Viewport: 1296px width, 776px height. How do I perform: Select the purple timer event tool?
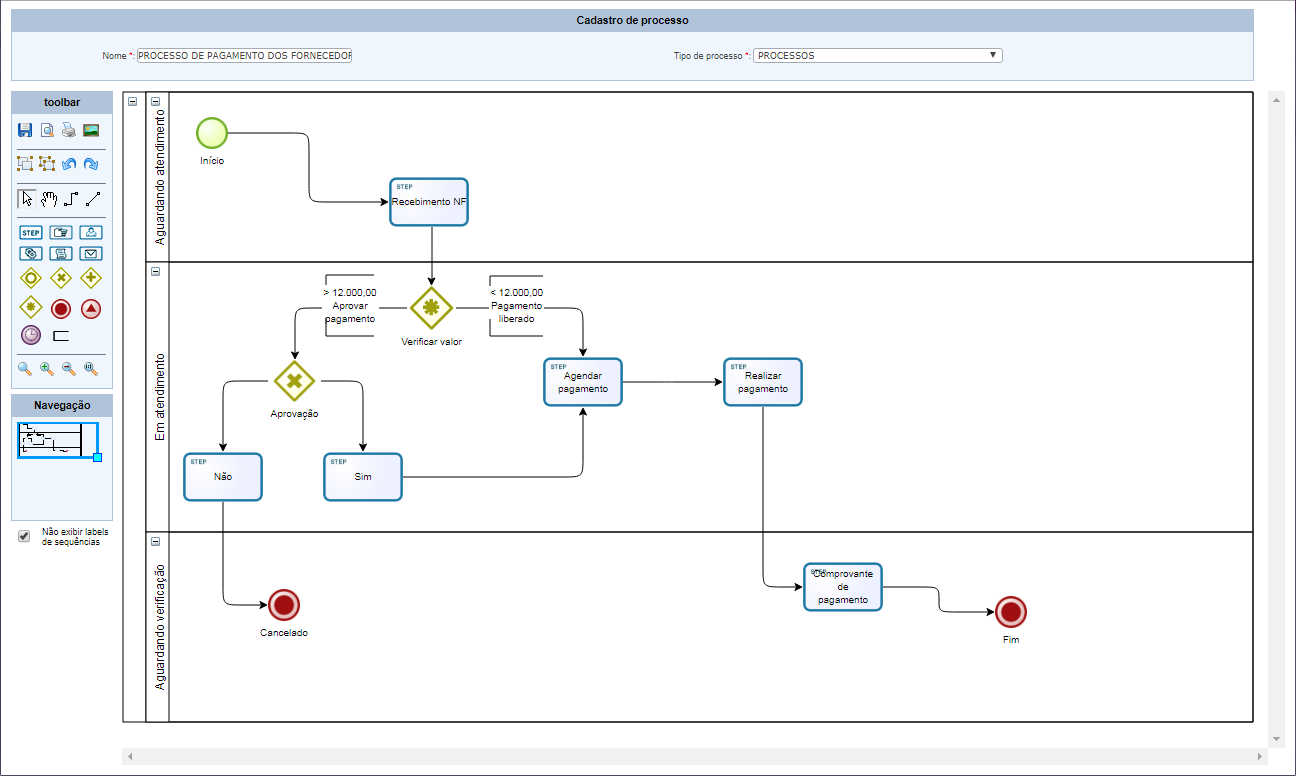(x=31, y=336)
